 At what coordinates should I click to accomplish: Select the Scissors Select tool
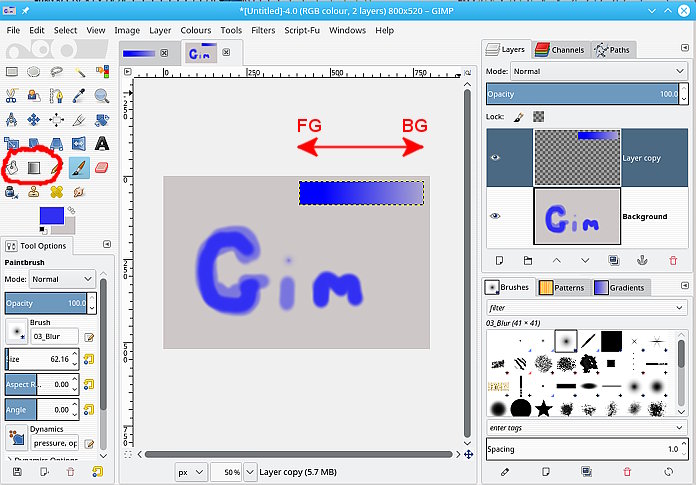[12, 95]
